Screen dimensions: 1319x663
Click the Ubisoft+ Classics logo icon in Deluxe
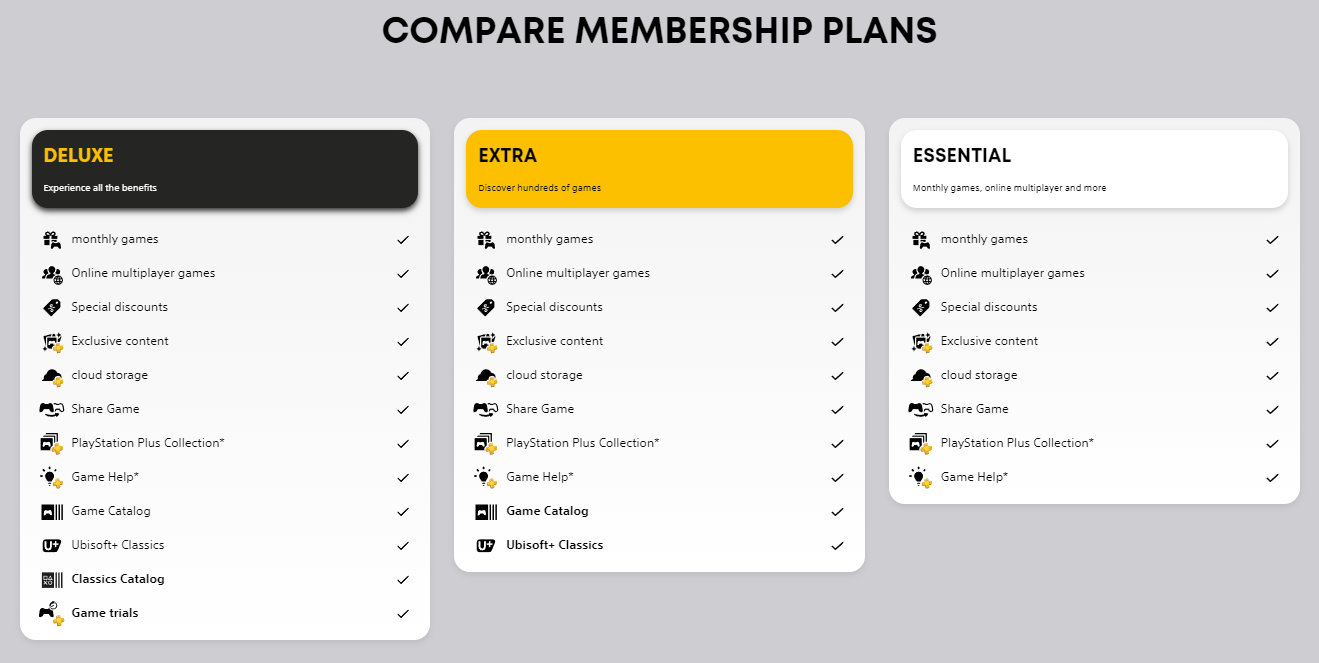click(x=52, y=545)
